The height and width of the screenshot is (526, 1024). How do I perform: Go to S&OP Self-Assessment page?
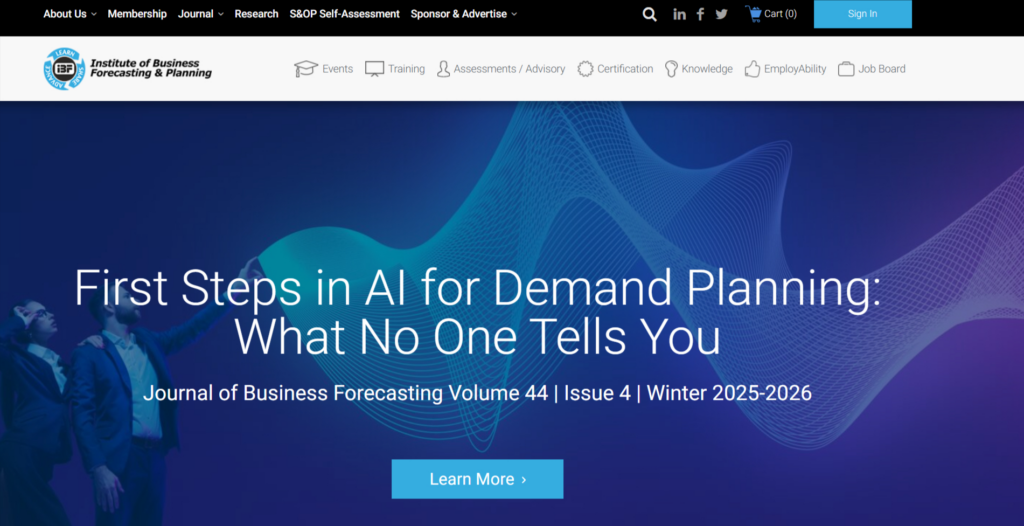(x=344, y=14)
